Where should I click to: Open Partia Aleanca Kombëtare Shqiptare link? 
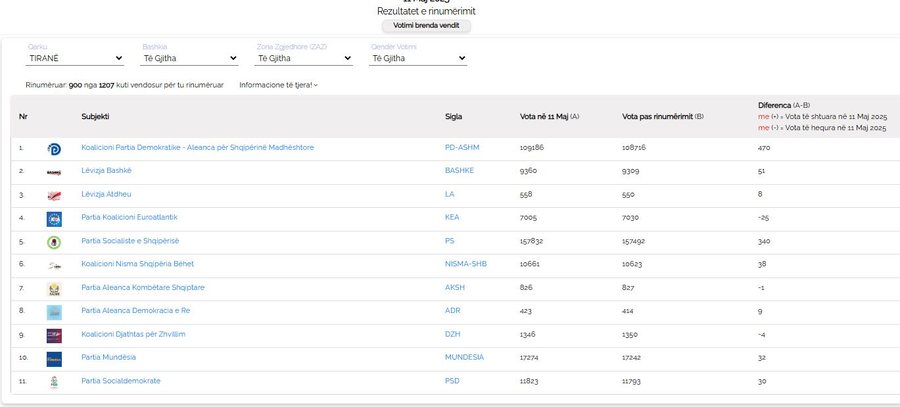143,287
